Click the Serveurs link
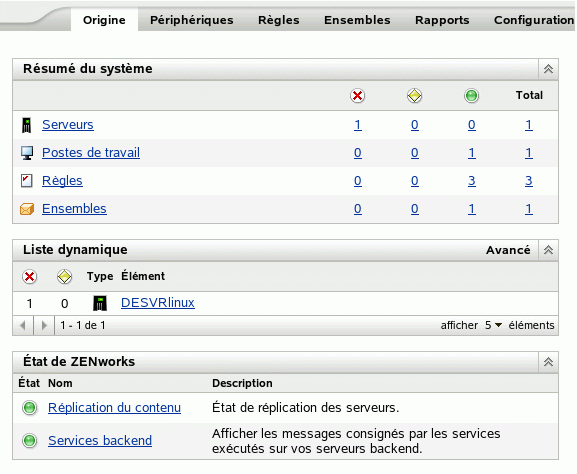The image size is (577, 474). point(68,125)
